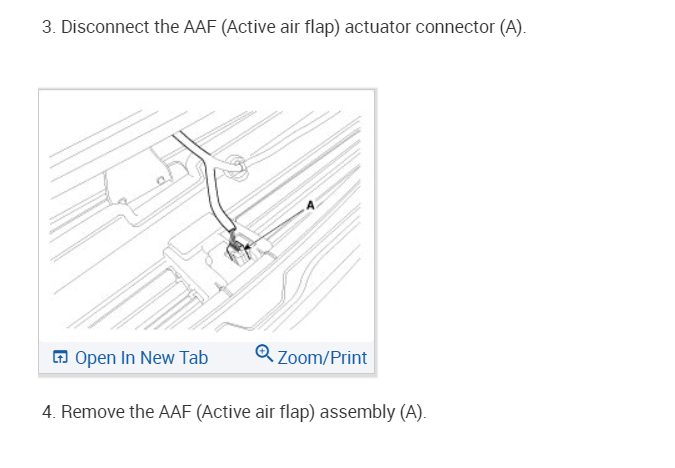675x468 pixels.
Task: Click the word "assembly" in step 4
Action: click(359, 412)
